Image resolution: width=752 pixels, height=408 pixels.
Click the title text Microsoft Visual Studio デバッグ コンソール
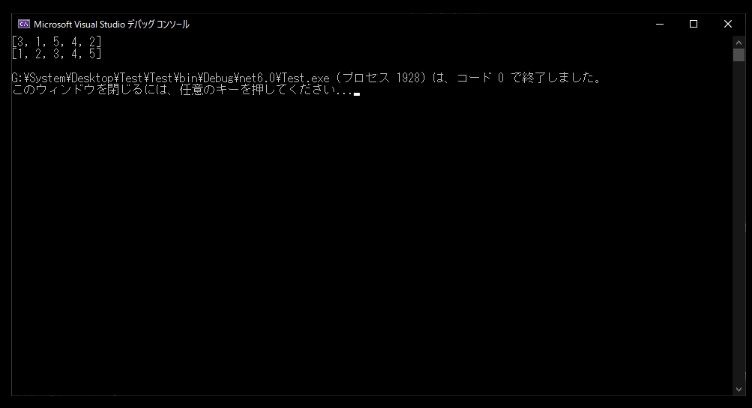[x=111, y=24]
